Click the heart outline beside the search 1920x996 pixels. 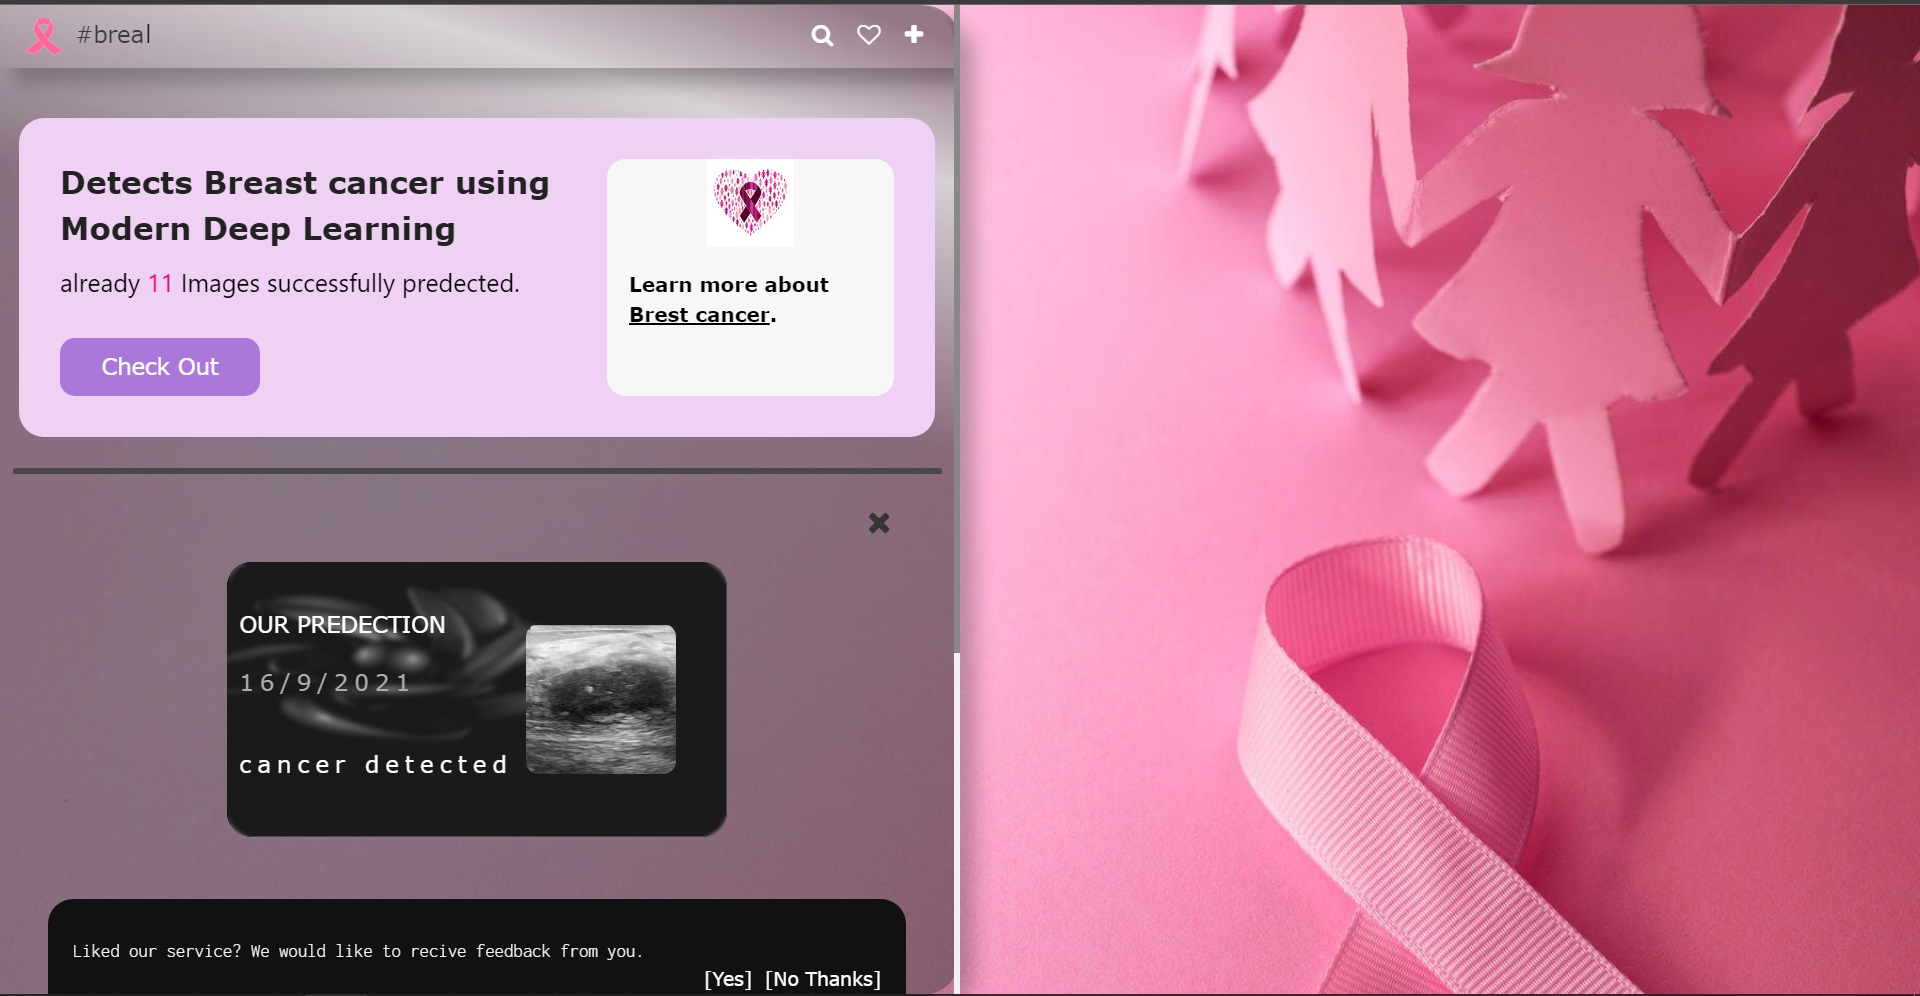[868, 35]
